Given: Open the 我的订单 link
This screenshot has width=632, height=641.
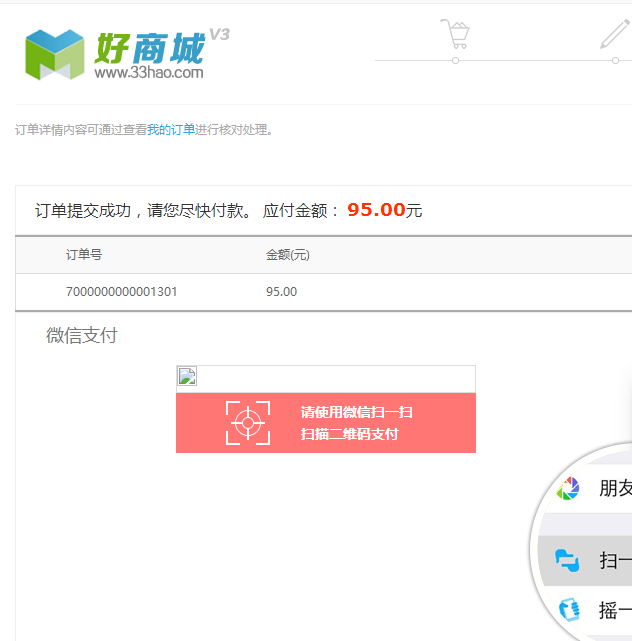Looking at the screenshot, I should point(171,130).
